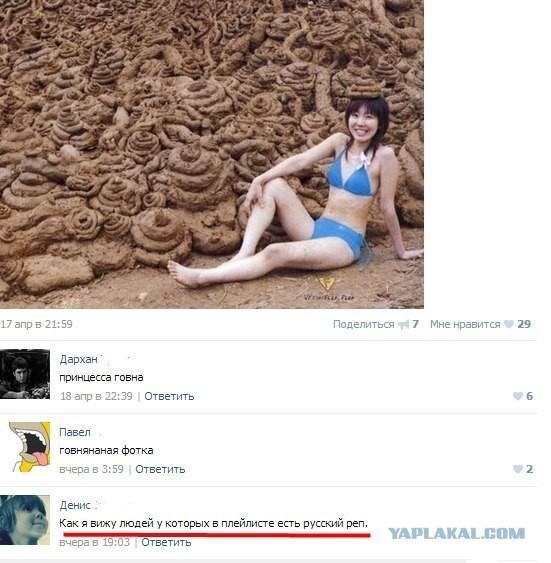551x563 pixels.
Task: Reply to Денис's comment via Ответить
Action: pyautogui.click(x=166, y=542)
